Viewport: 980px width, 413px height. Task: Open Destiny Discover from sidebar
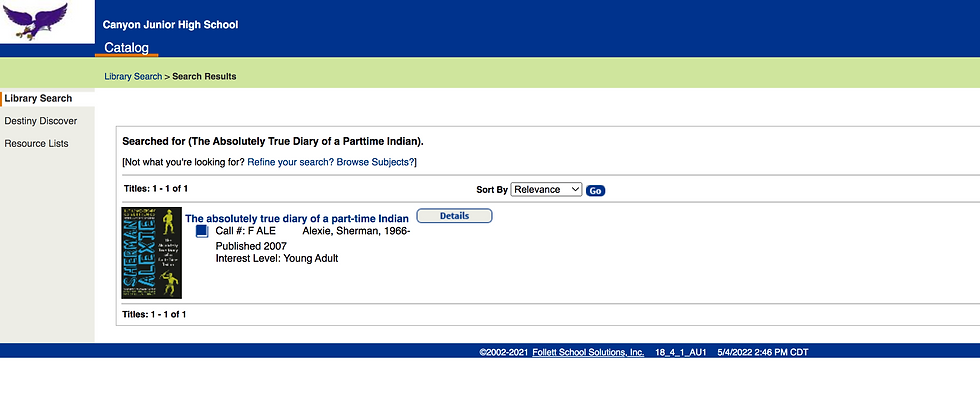tap(41, 121)
